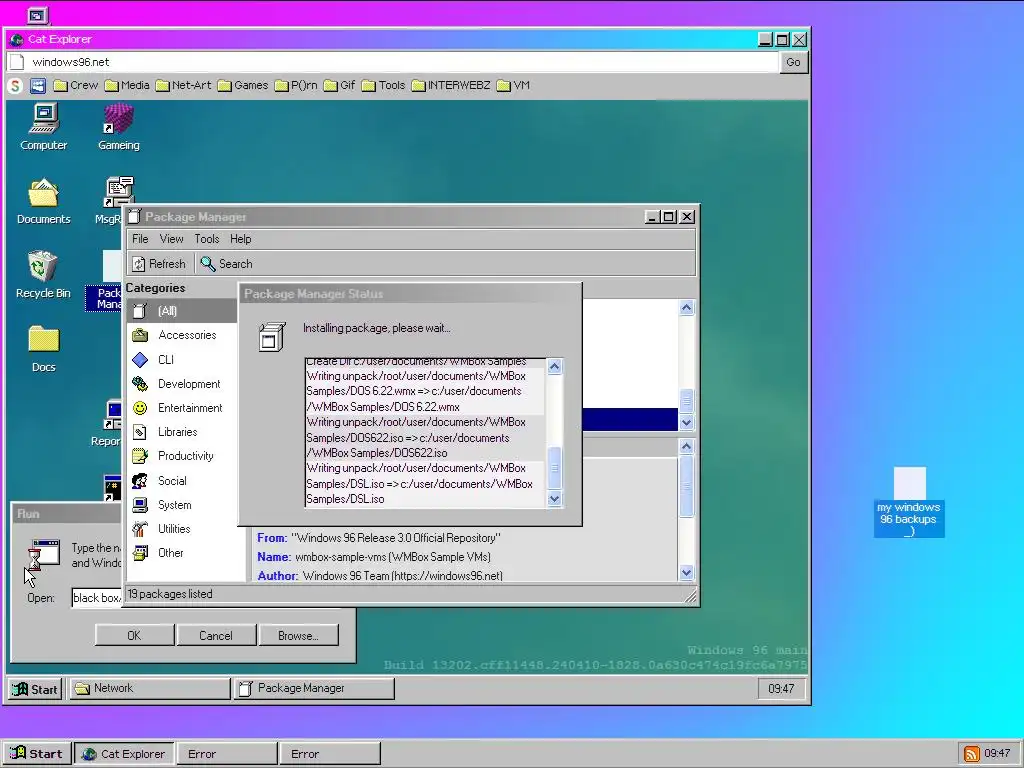The height and width of the screenshot is (768, 1024).
Task: Open the Media bookmark folder
Action: click(127, 86)
